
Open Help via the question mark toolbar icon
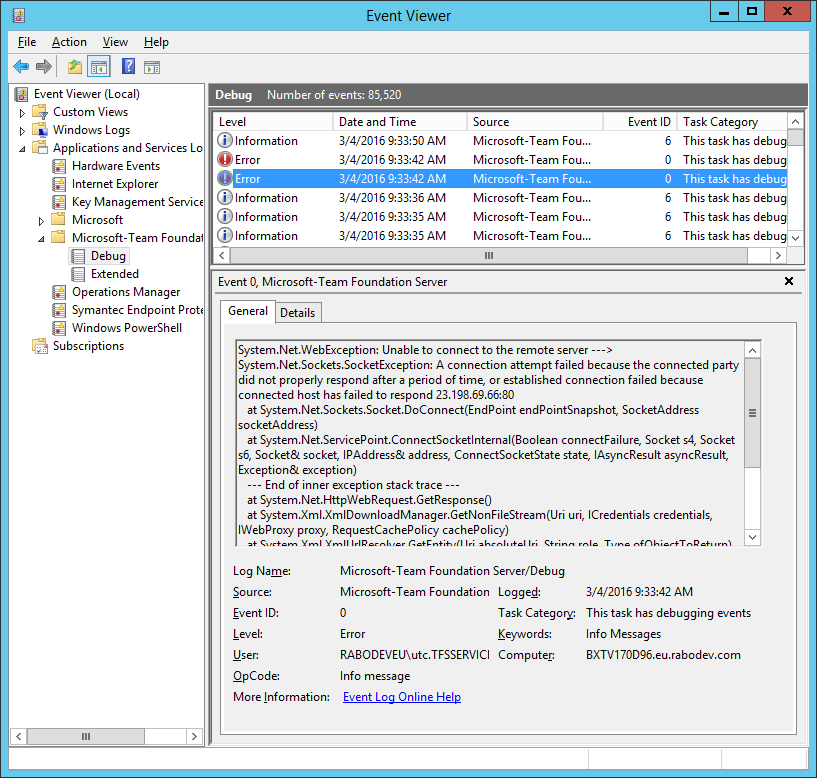pos(128,67)
